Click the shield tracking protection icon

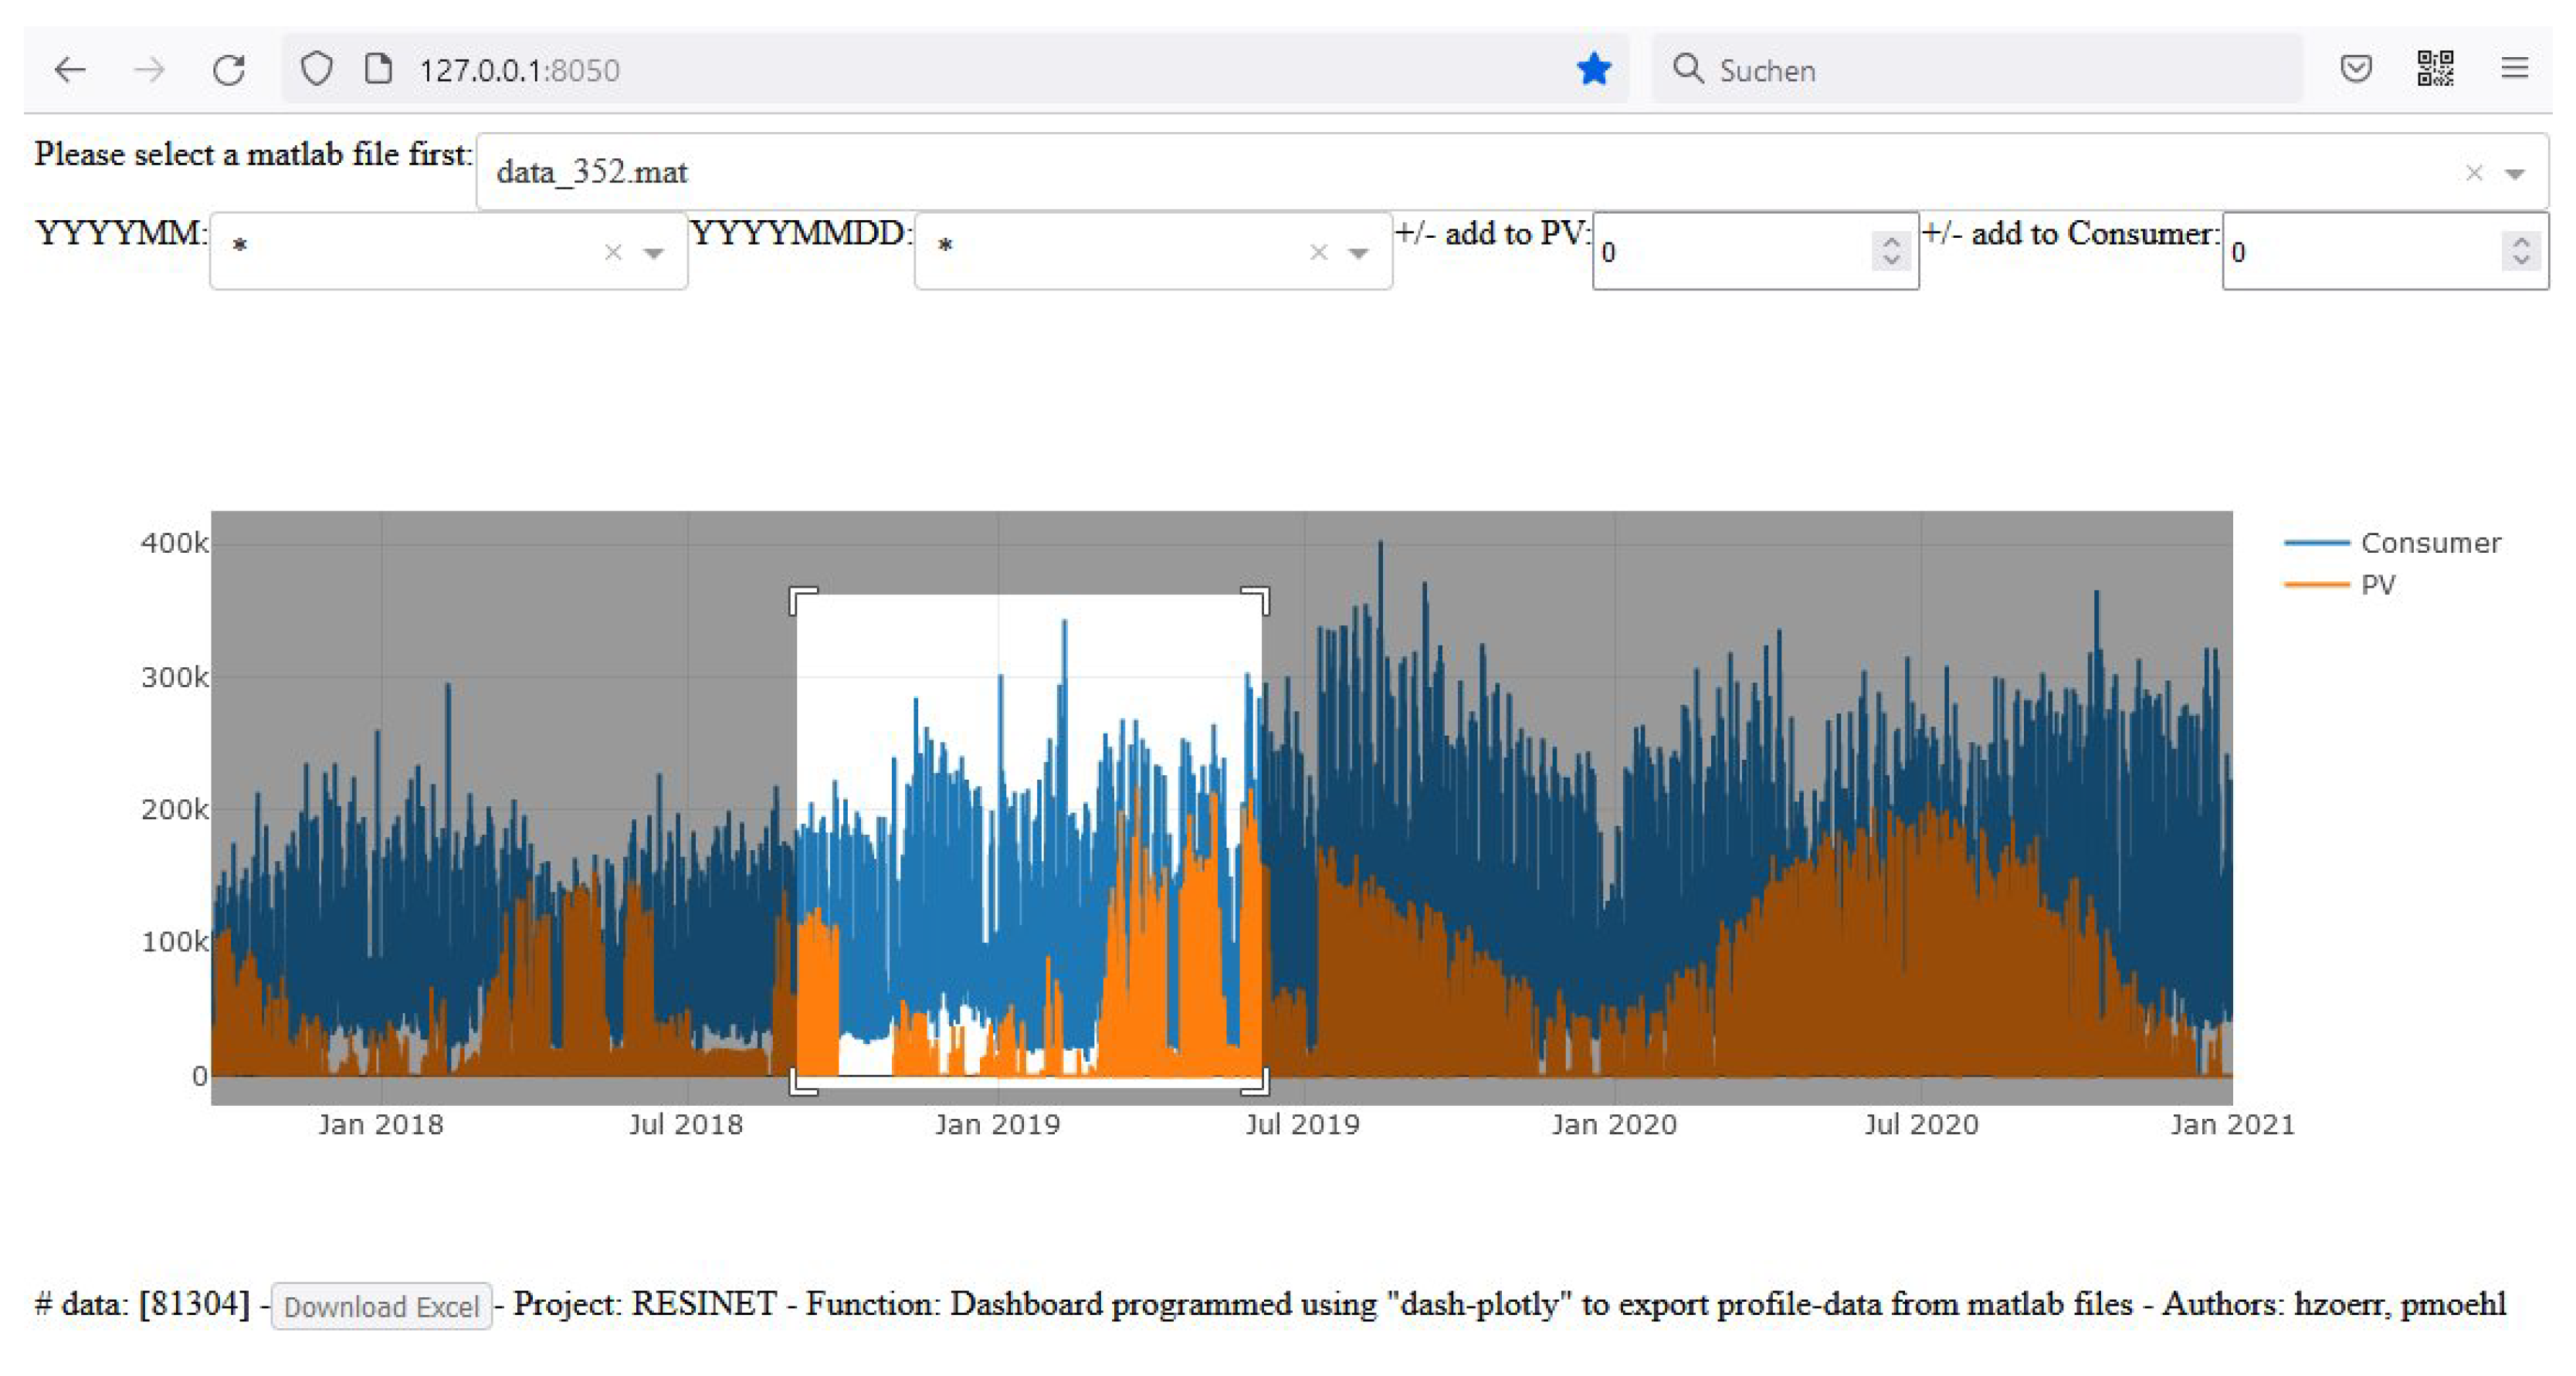point(317,70)
